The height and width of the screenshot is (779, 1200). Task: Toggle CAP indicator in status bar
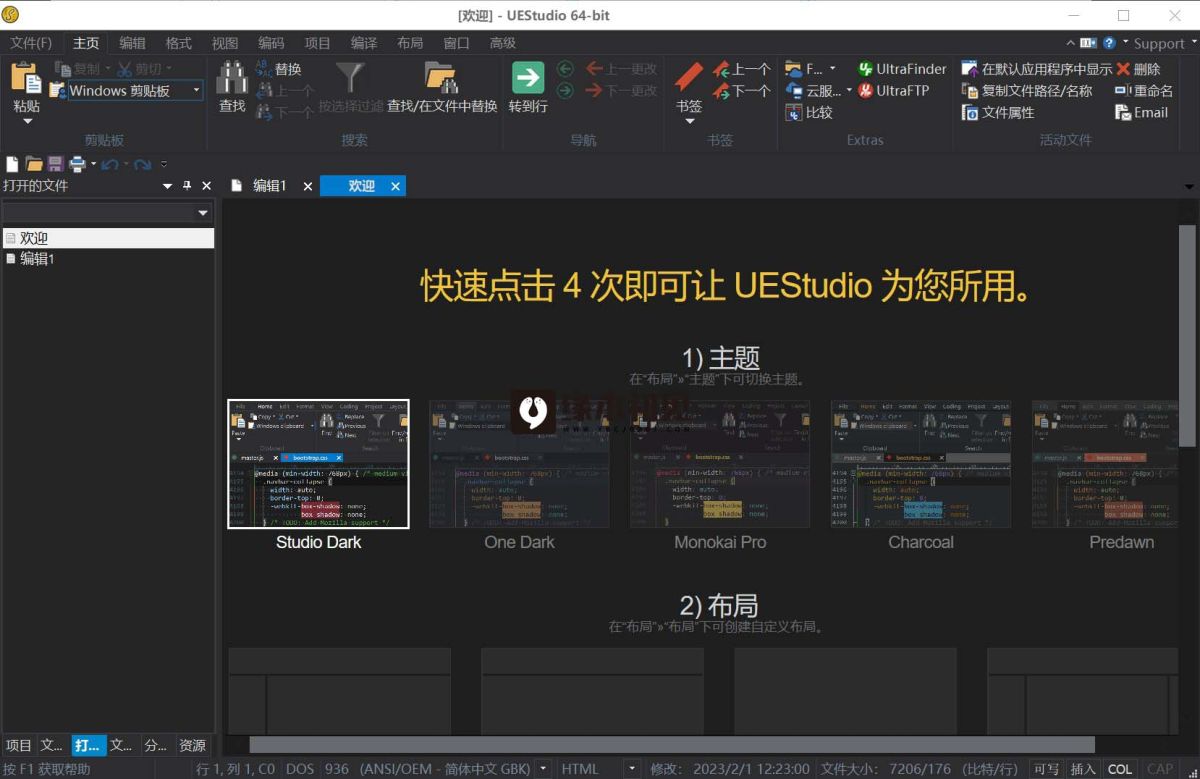1160,769
